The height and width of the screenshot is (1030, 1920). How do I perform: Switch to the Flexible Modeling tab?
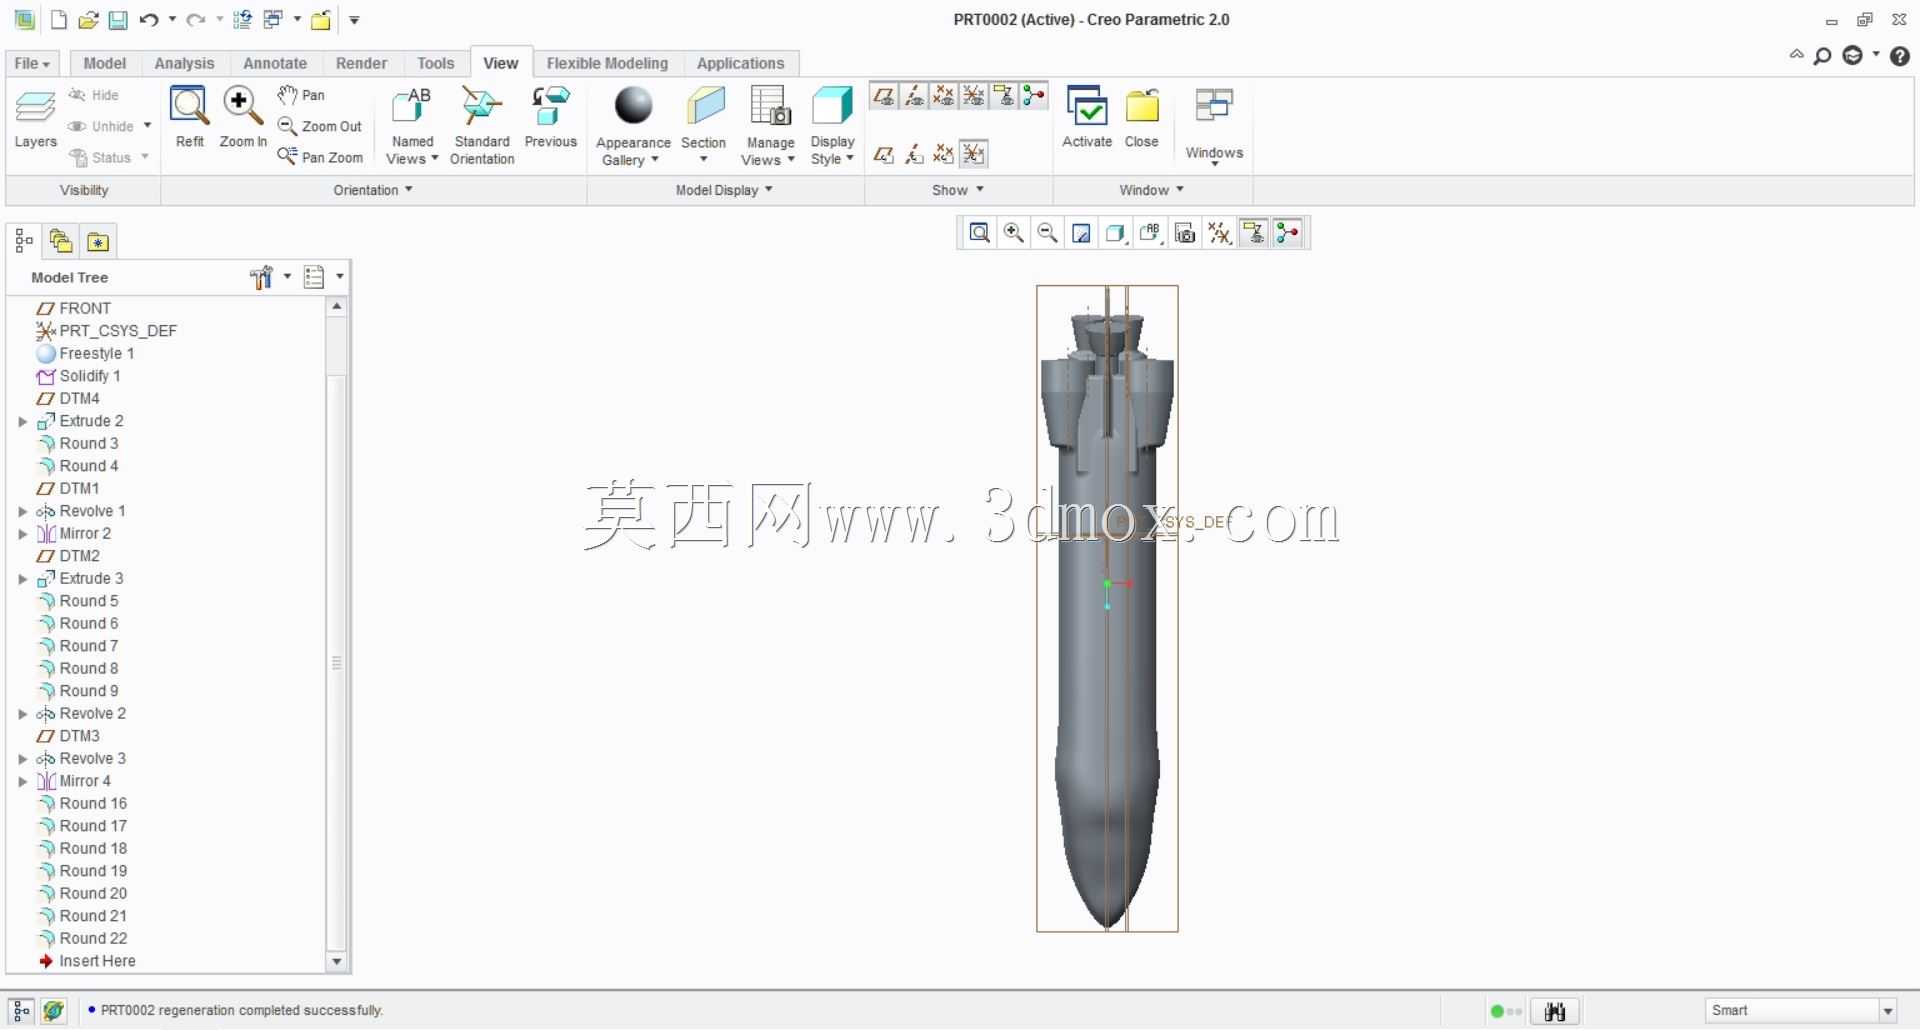(x=607, y=63)
